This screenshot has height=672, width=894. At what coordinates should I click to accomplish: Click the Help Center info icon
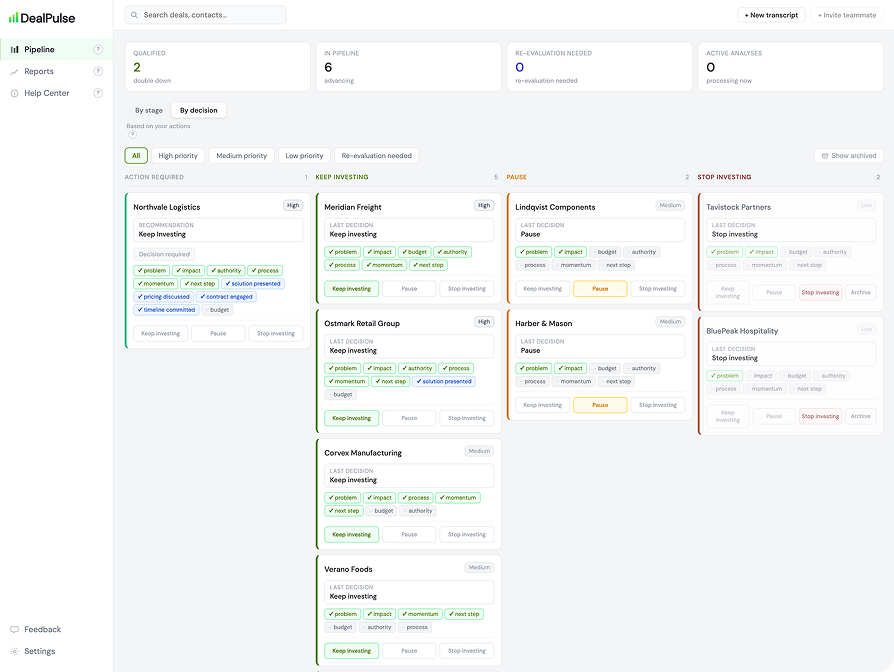pos(14,93)
